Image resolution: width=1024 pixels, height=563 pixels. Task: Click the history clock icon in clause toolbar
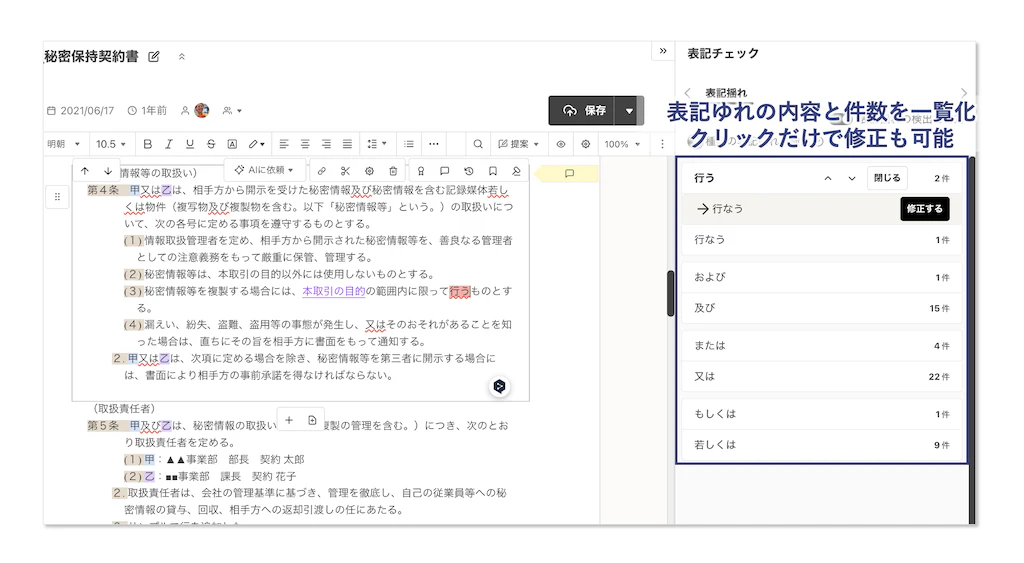coord(468,171)
